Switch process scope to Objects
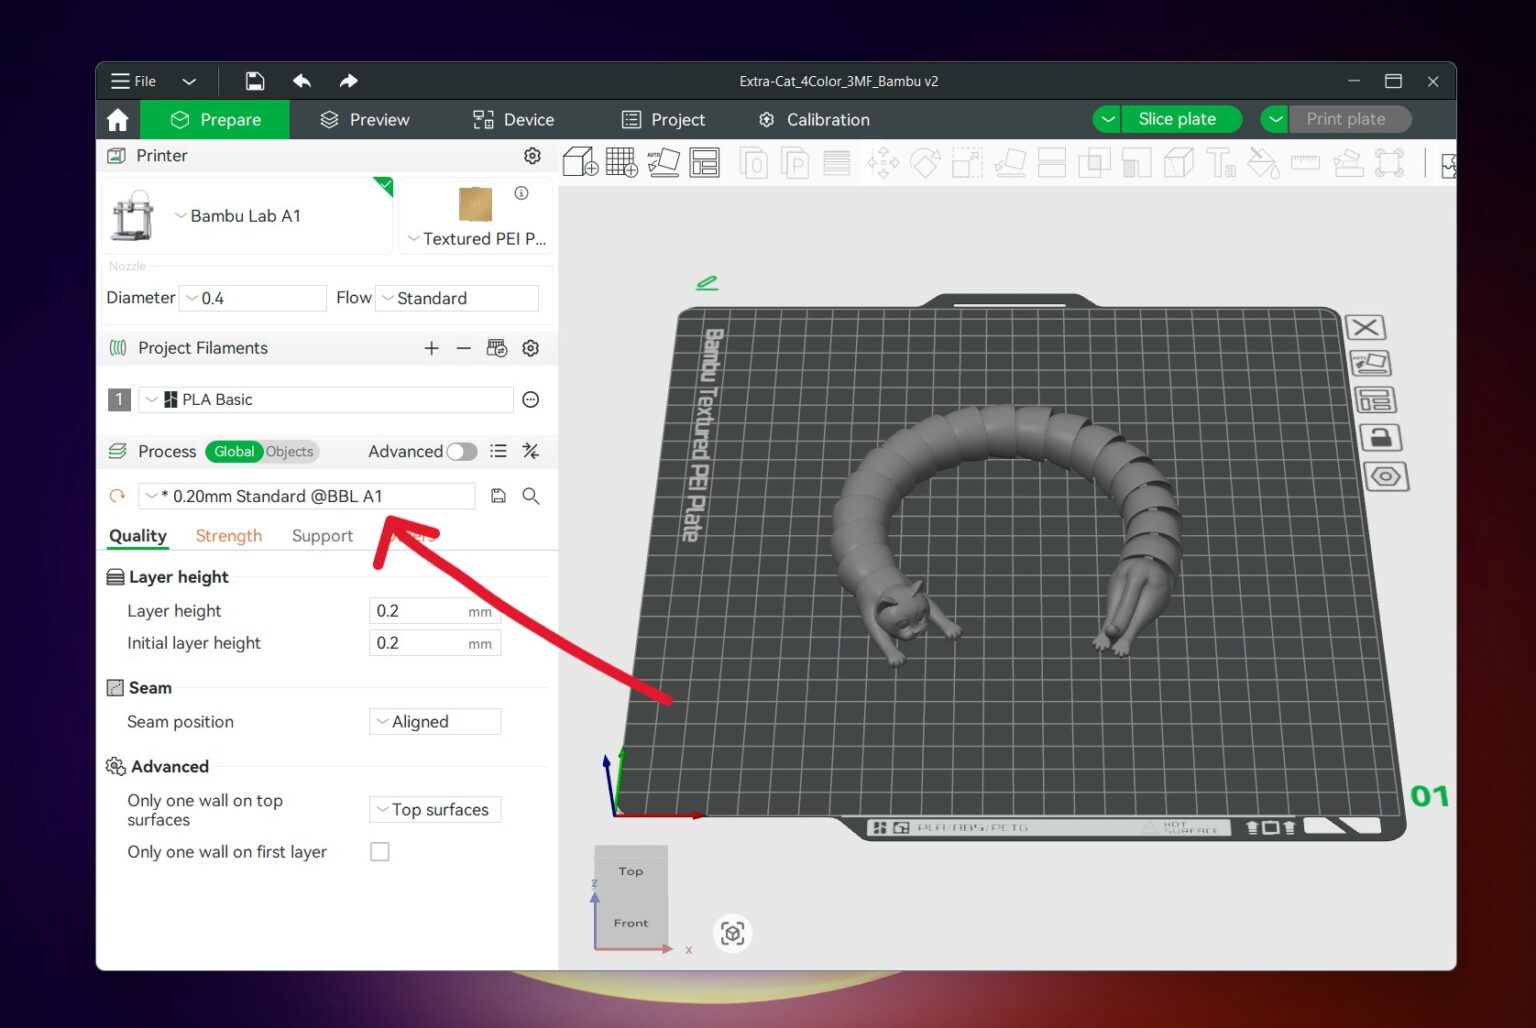Viewport: 1536px width, 1028px height. 289,451
